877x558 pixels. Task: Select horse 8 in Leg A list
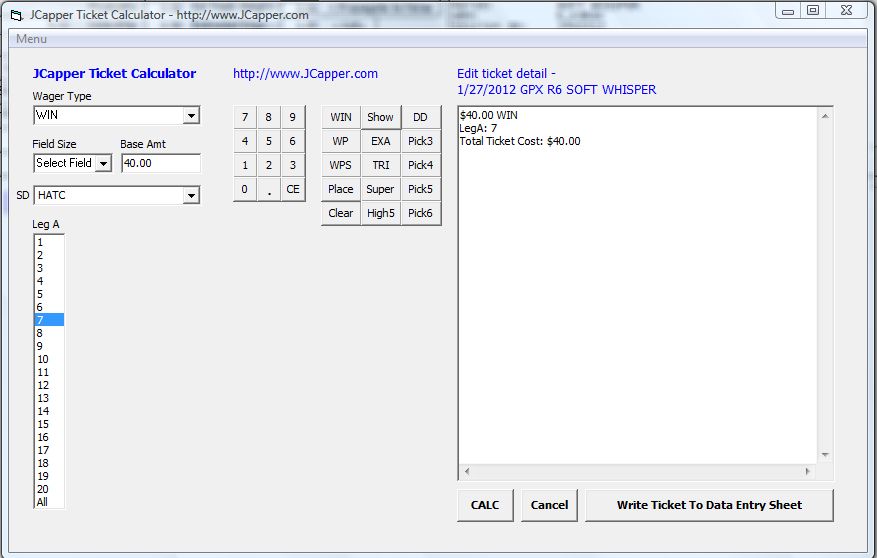49,333
